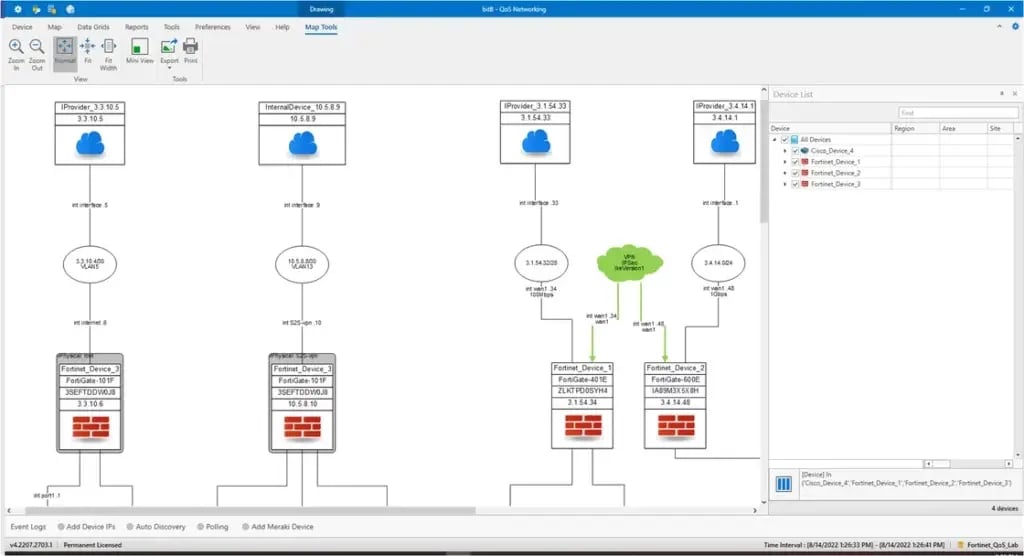Click the Zoom In magnifier icon

(x=16, y=47)
